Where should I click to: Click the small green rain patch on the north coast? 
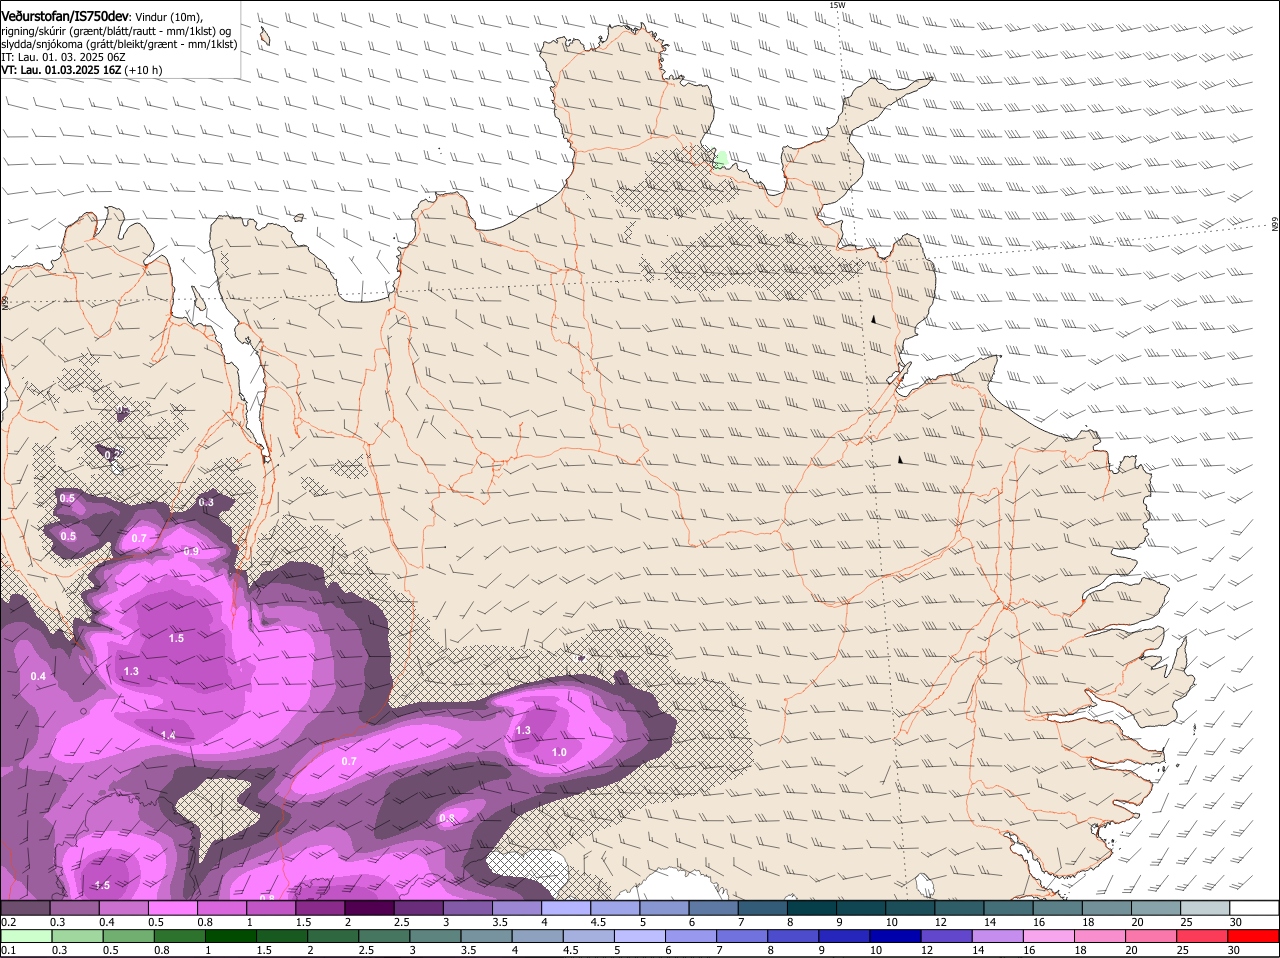[720, 159]
